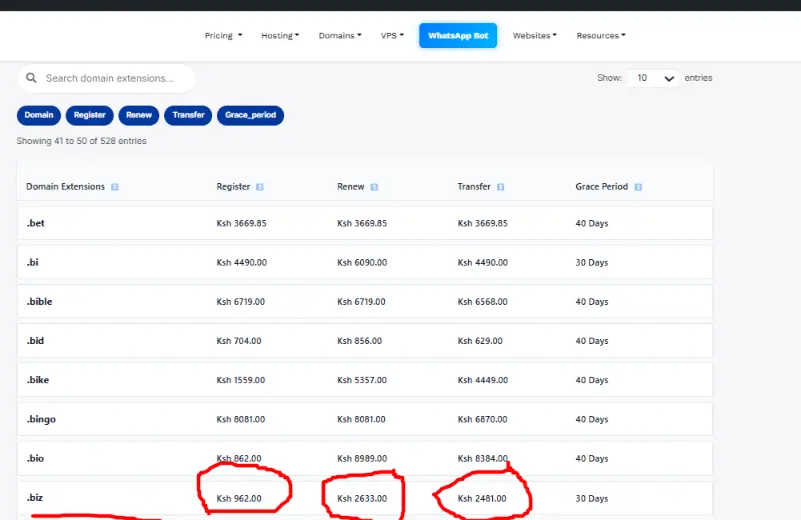Click the WhatsApp Bot button

click(458, 35)
